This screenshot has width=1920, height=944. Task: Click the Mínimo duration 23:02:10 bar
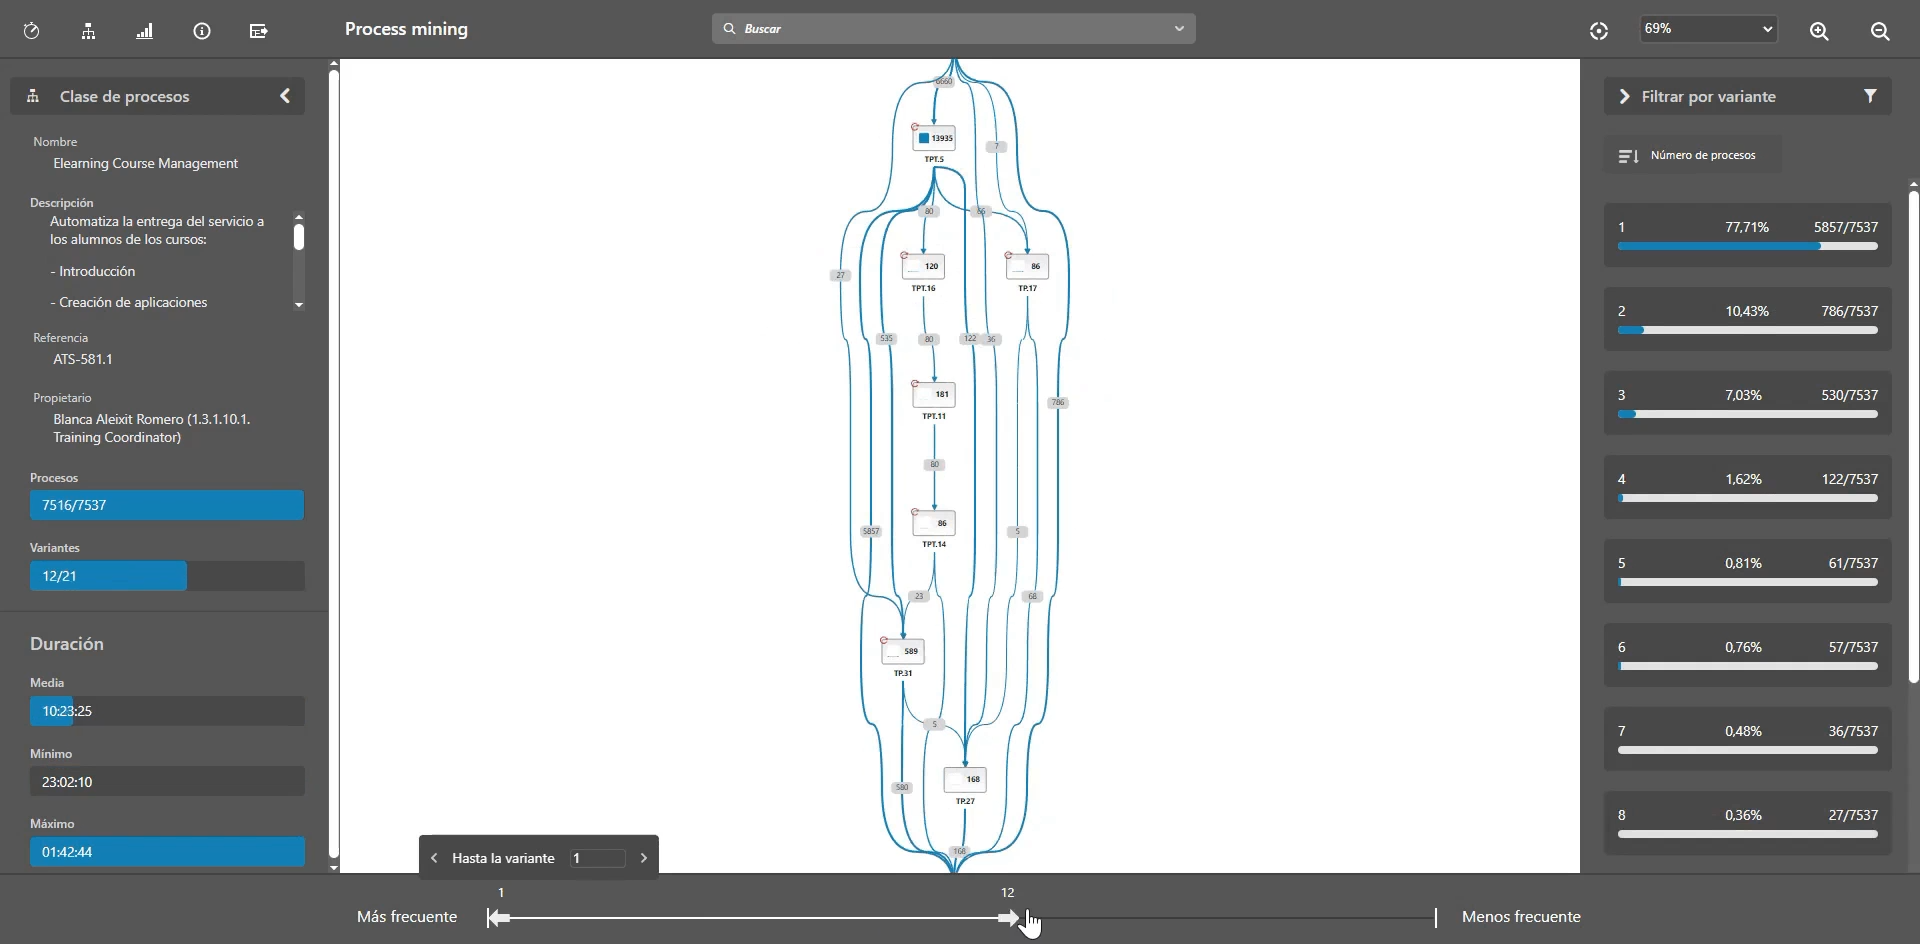coord(167,782)
